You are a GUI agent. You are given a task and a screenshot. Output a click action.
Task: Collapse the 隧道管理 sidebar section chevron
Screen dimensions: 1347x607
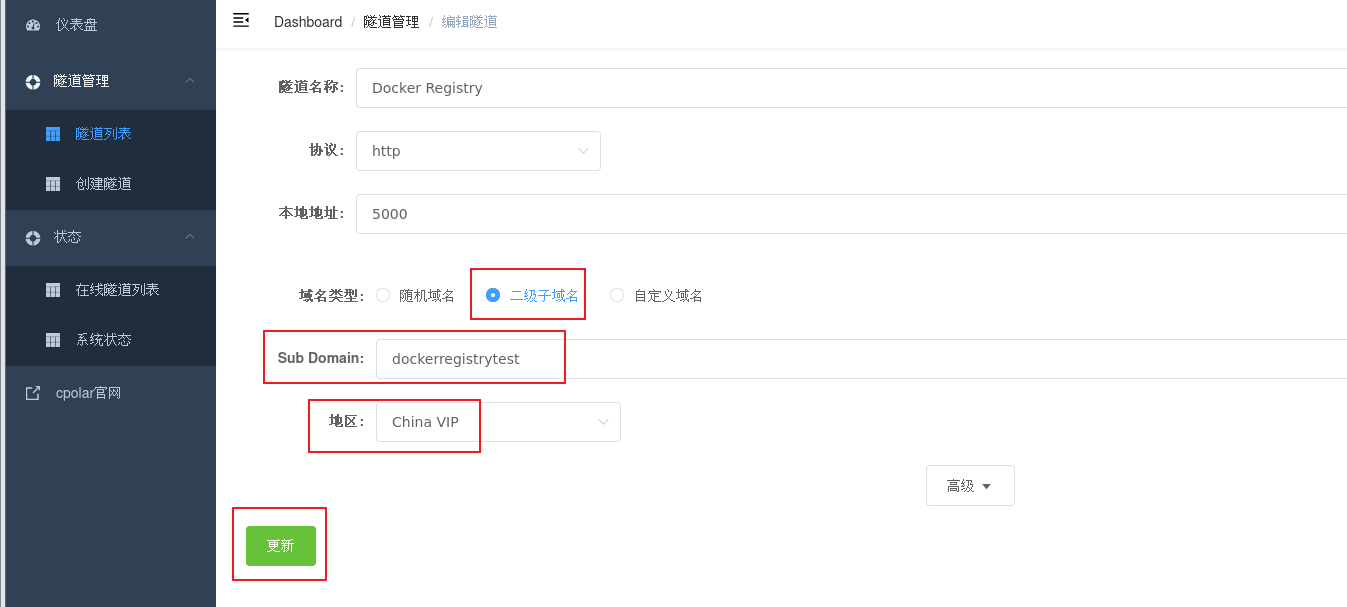pyautogui.click(x=190, y=81)
